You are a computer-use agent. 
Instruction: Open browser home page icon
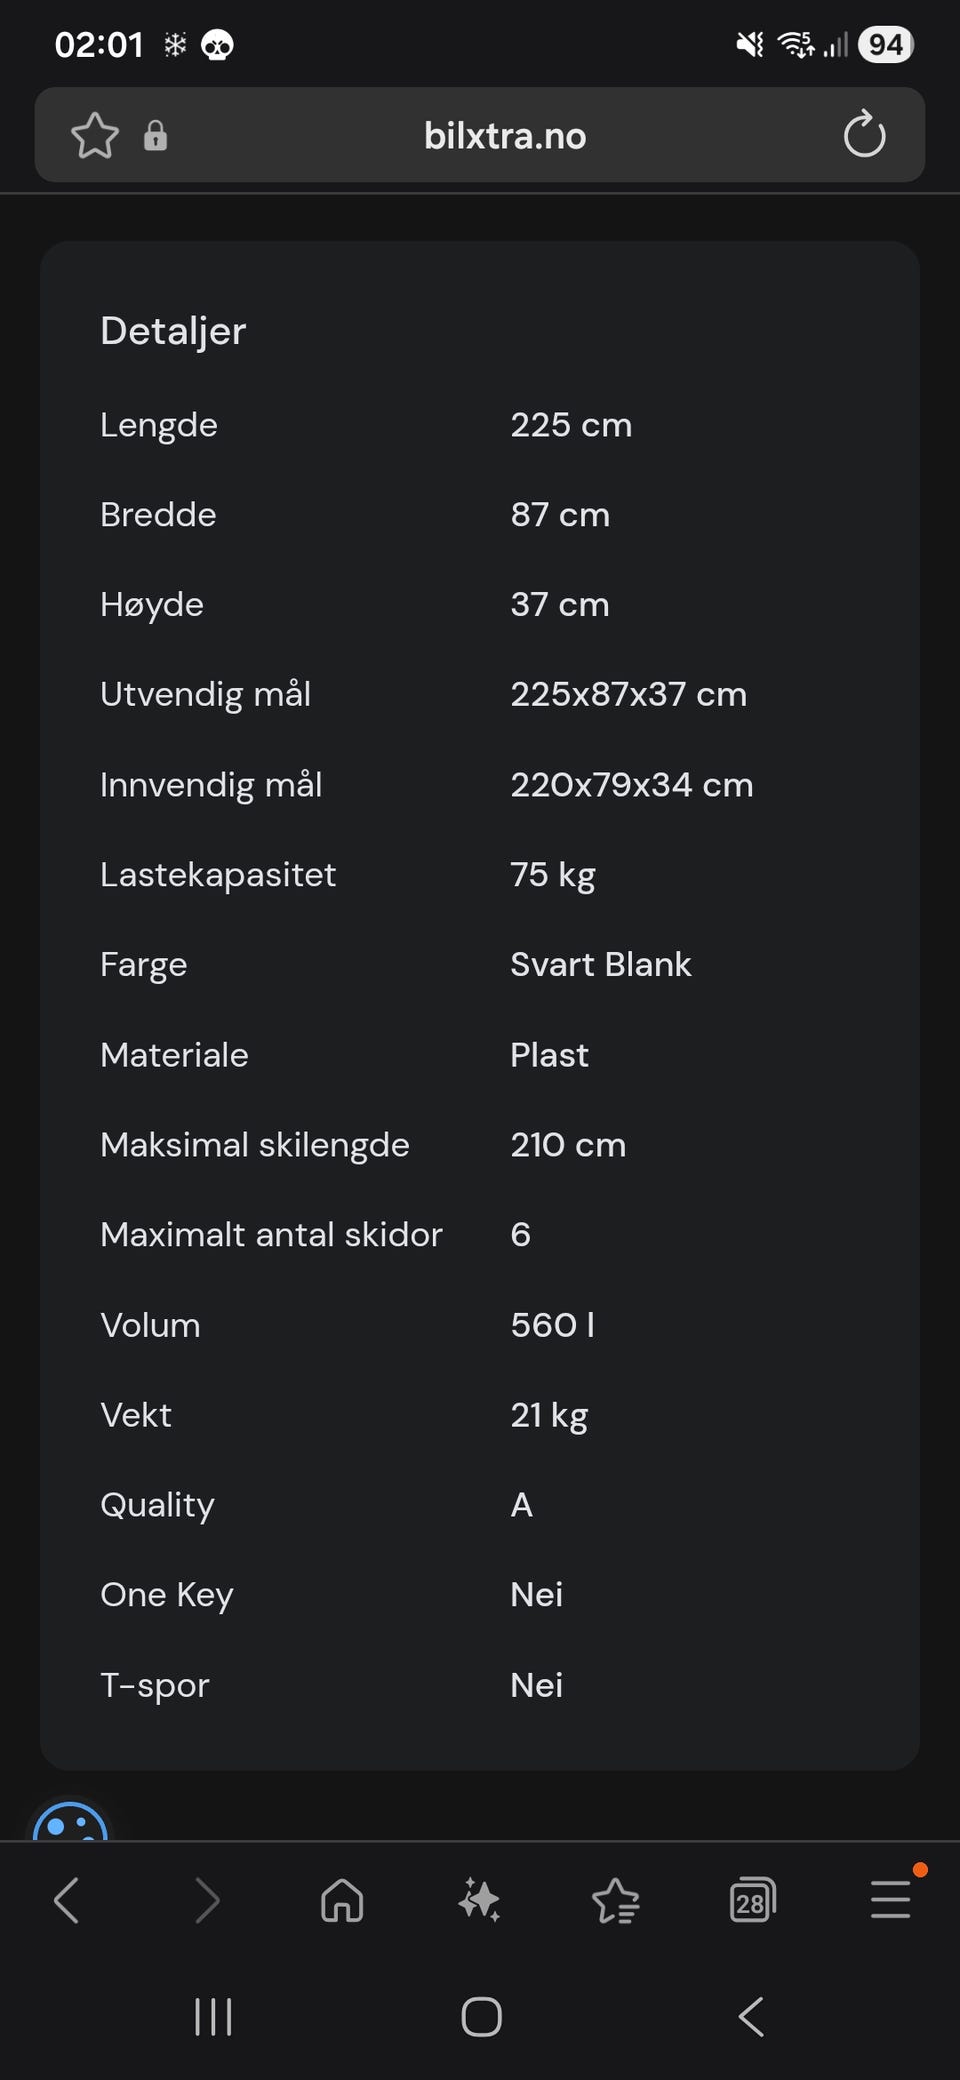click(x=342, y=1900)
